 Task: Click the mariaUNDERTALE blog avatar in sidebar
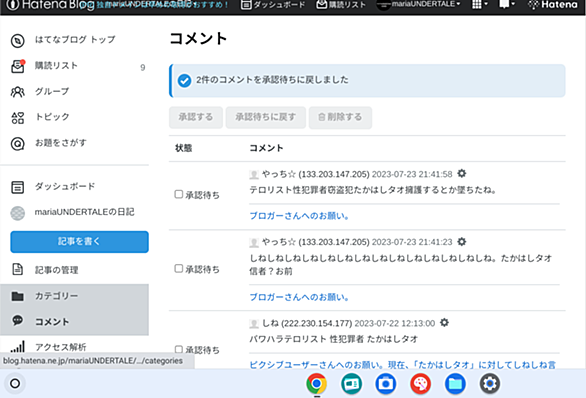point(18,213)
